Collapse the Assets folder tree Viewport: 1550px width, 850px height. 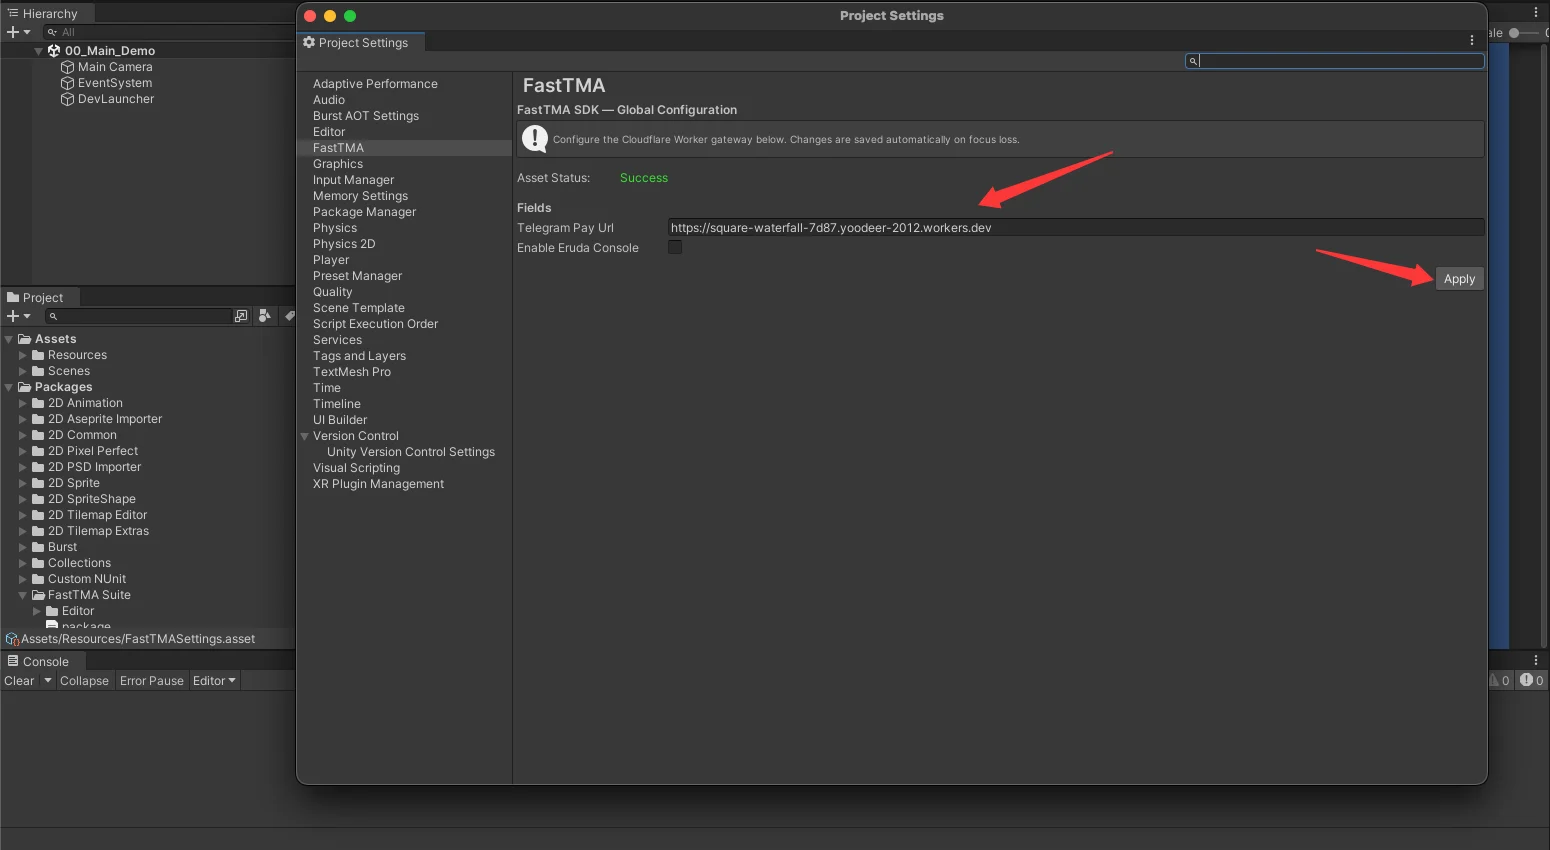point(9,339)
